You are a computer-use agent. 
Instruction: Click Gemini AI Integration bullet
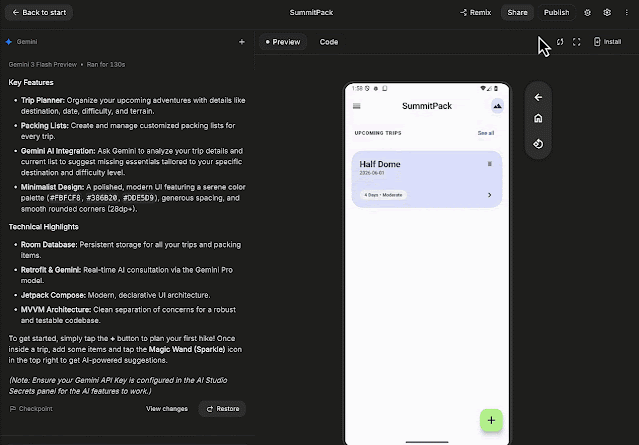[132, 162]
